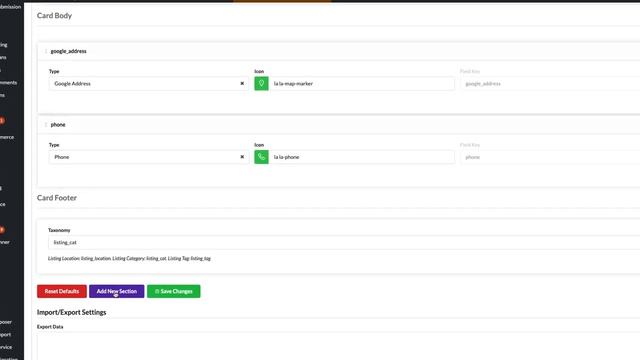Click the Add New Section button
This screenshot has height=360, width=640.
tap(117, 291)
